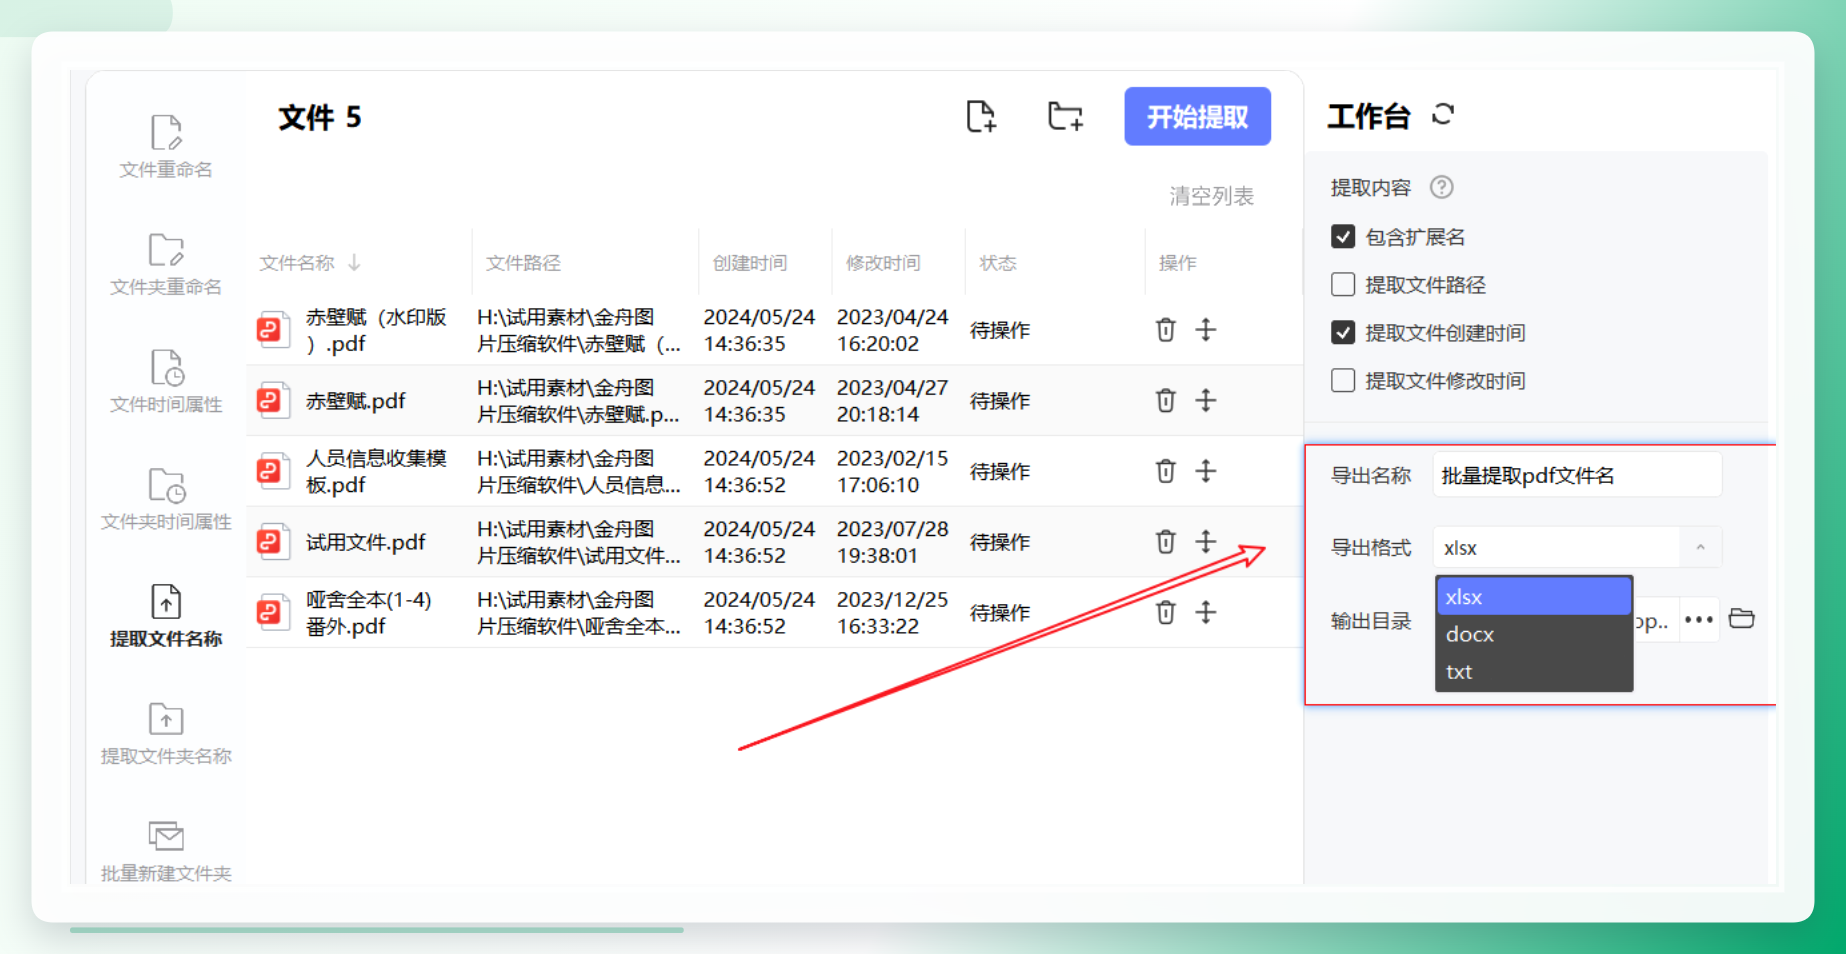Click the three-dots browse button for 输出目录
This screenshot has height=954, width=1846.
(1699, 620)
